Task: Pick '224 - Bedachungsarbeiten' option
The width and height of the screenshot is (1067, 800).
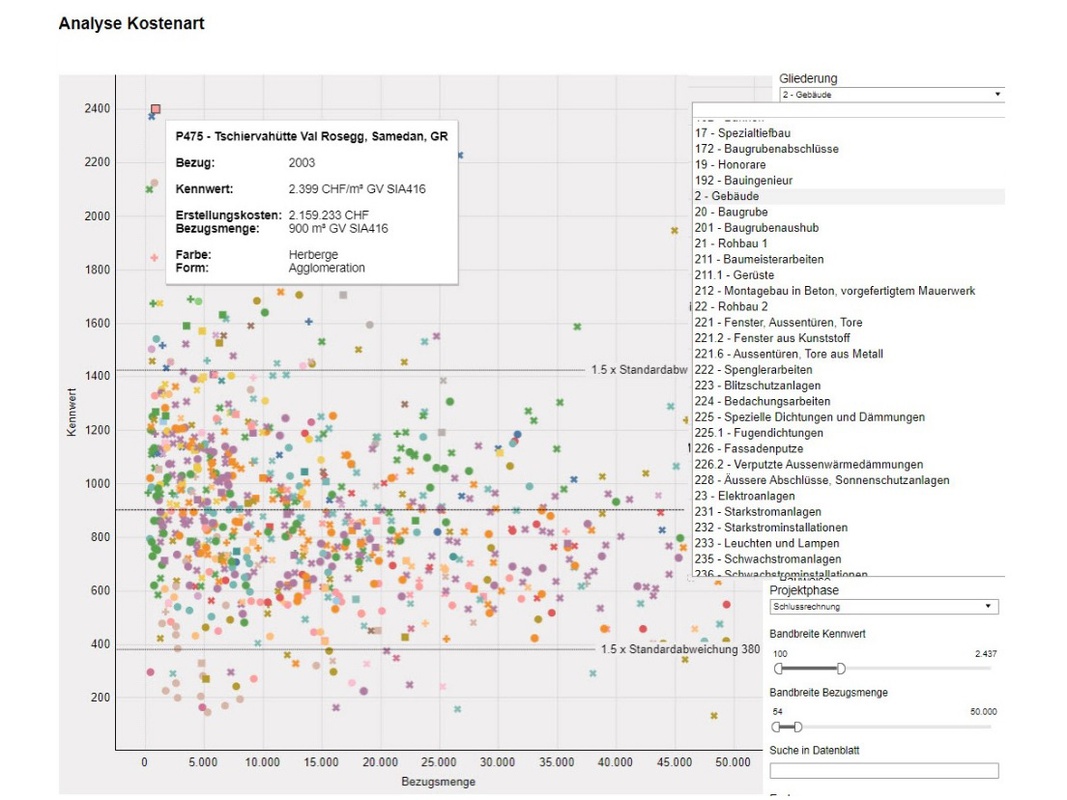Action: pos(848,401)
